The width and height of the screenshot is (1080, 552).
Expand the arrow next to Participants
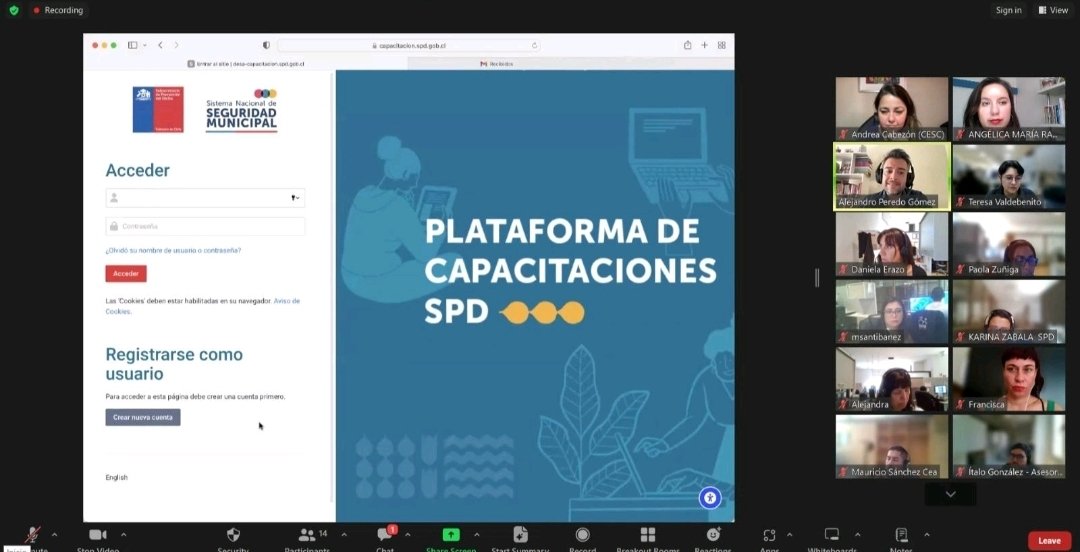[x=344, y=535]
